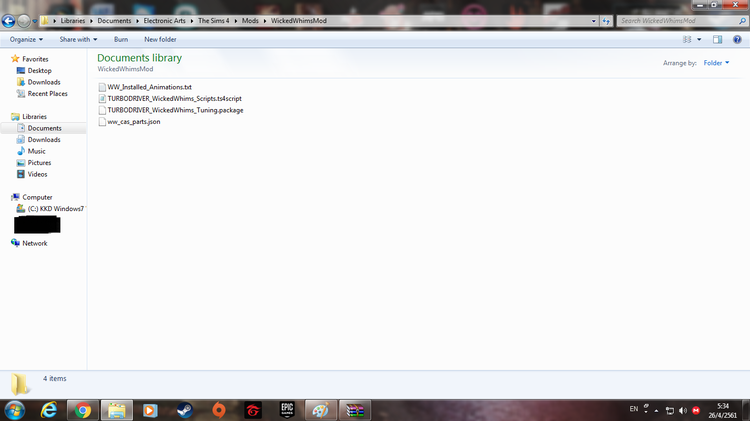Open Videos library in navigation pane
Viewport: 750px width, 421px height.
(x=32, y=174)
